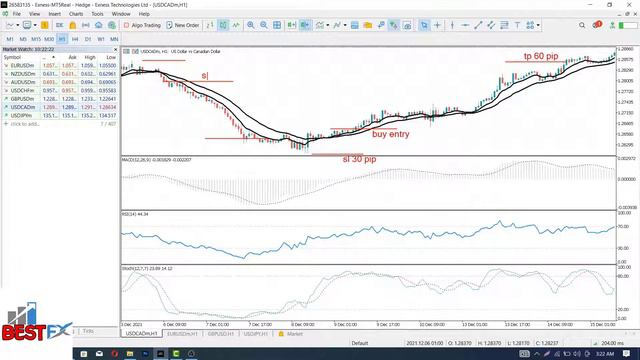The height and width of the screenshot is (360, 640).
Task: Open the View menu
Action: 34,14
